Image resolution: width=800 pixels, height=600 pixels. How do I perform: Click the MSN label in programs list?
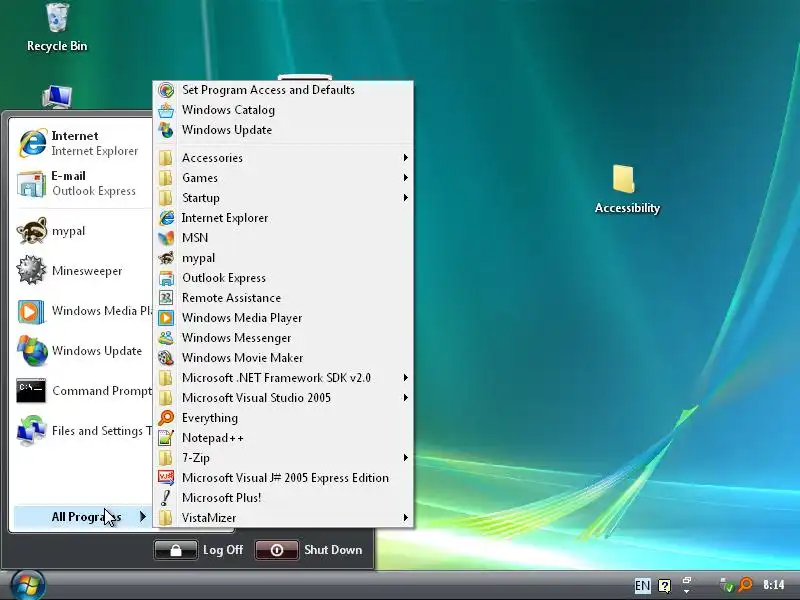click(195, 238)
